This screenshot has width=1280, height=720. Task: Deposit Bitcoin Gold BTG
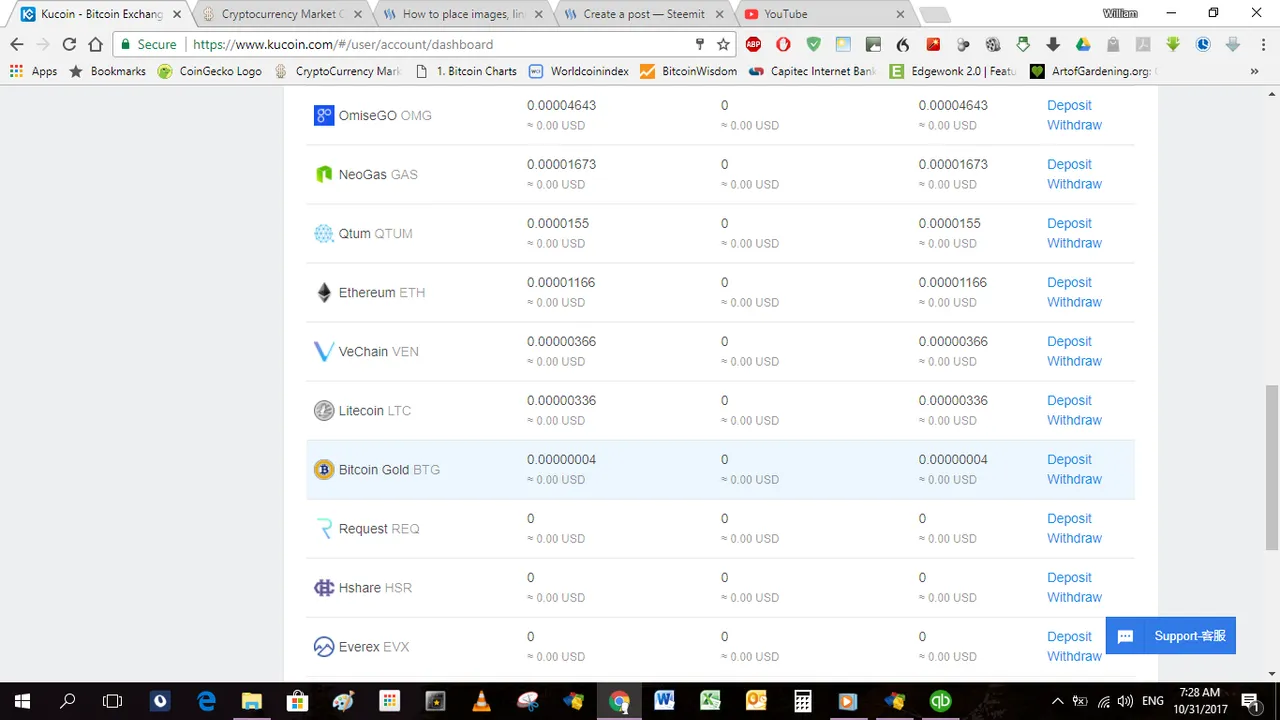click(x=1069, y=459)
